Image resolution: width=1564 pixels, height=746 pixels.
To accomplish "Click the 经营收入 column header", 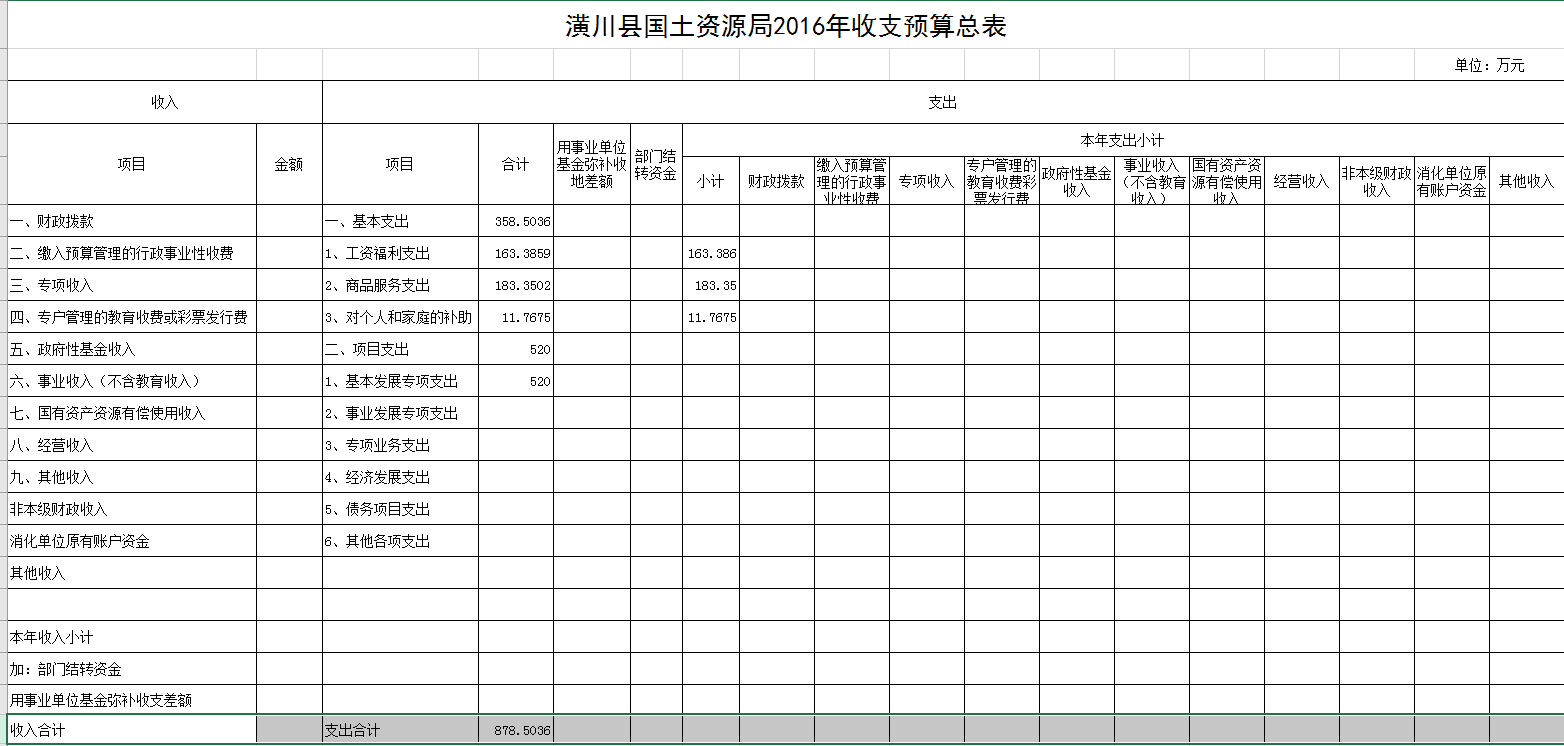I will click(1301, 181).
